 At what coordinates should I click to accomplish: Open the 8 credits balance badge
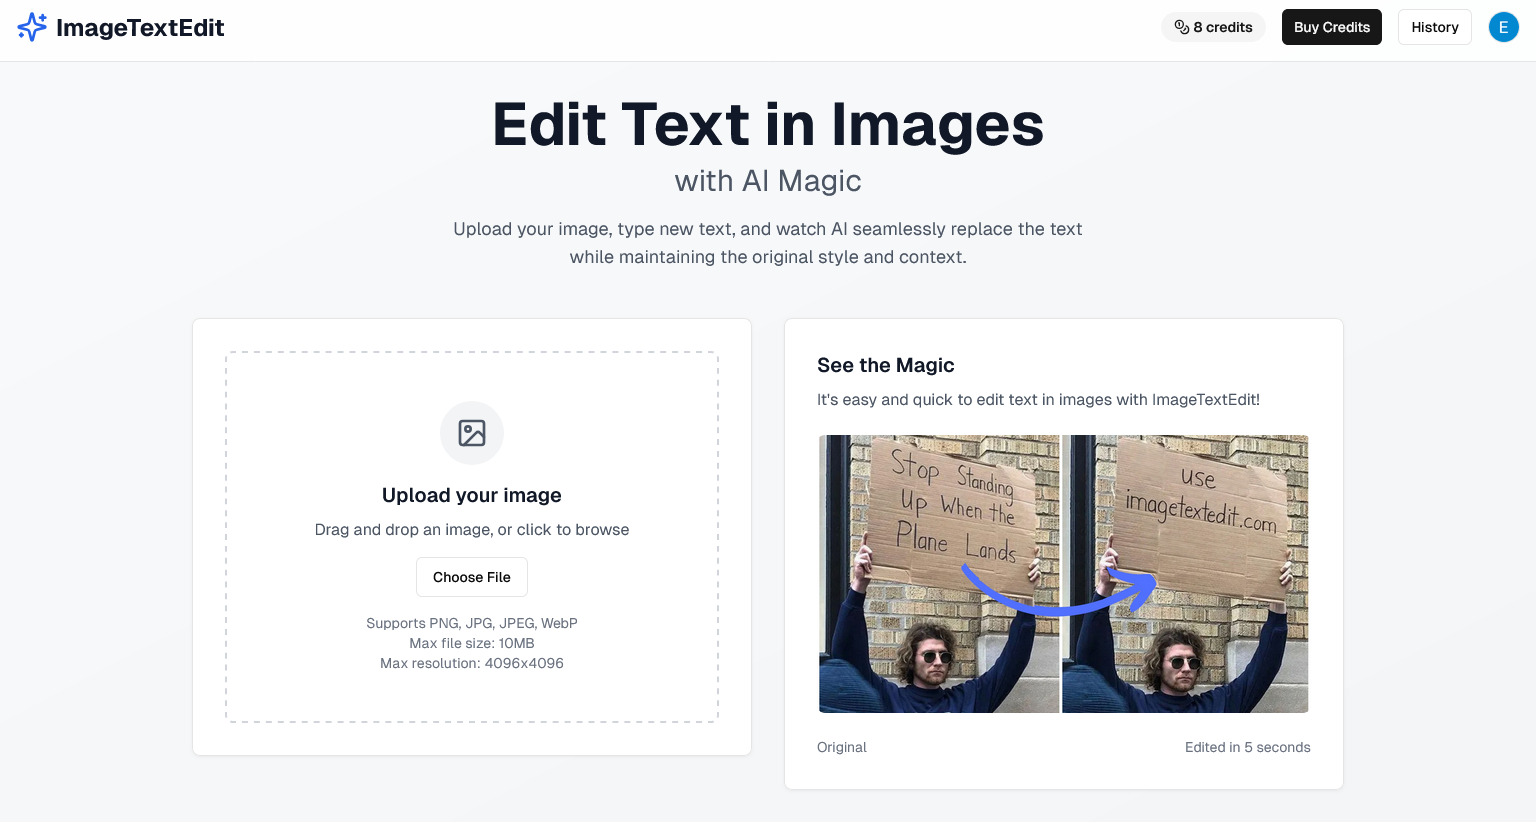click(1213, 27)
